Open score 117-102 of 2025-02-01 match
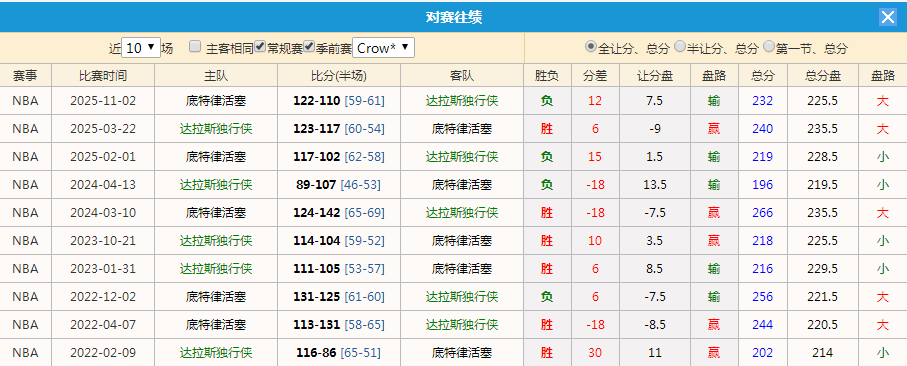The image size is (907, 366). (317, 157)
